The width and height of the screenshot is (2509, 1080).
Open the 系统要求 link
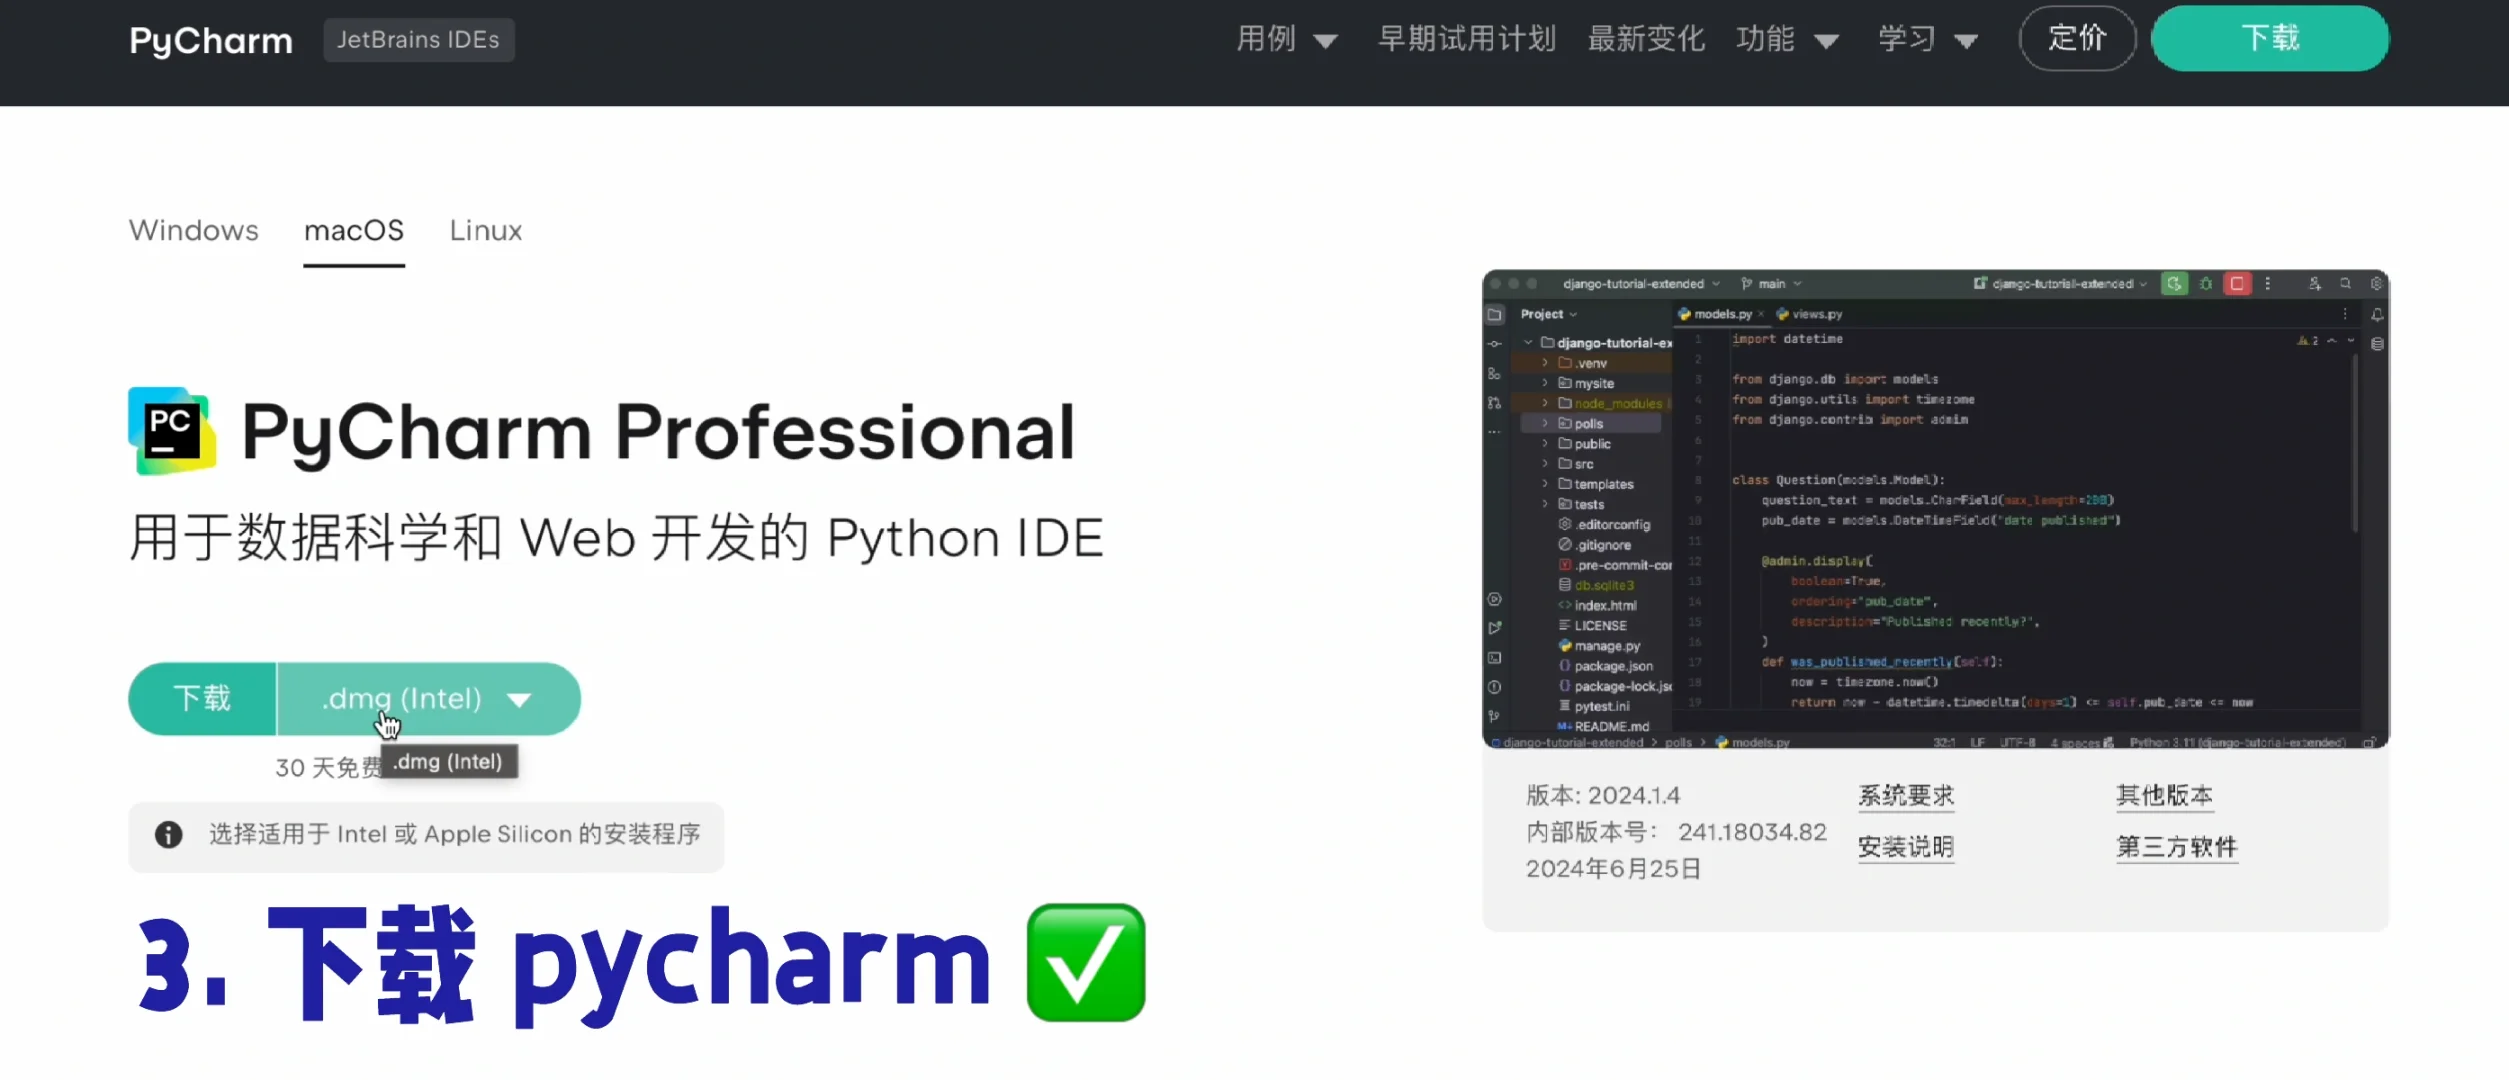point(1906,796)
